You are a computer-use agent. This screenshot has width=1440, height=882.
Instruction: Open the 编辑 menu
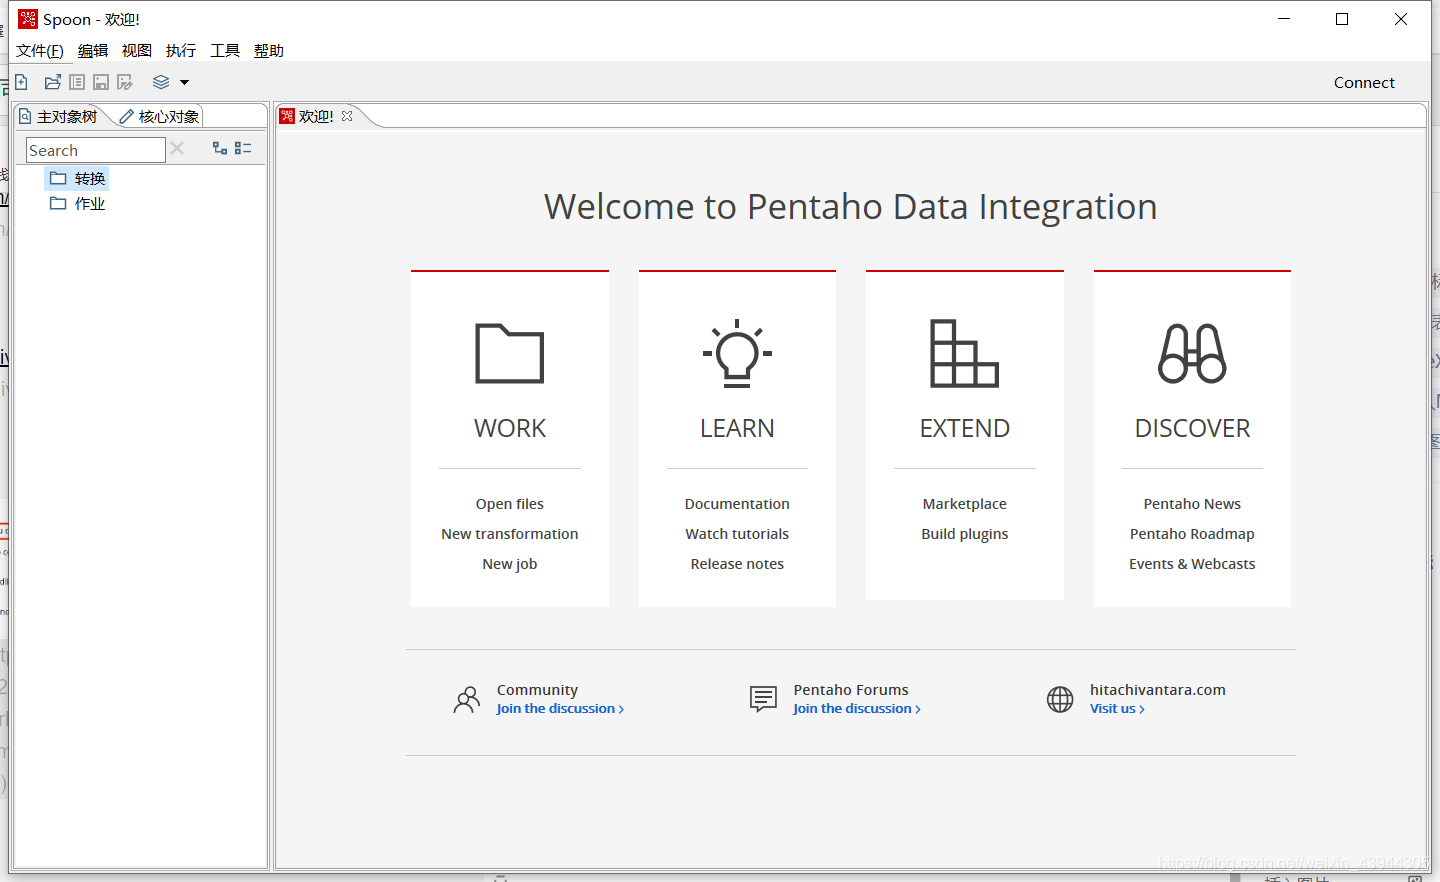click(x=93, y=51)
